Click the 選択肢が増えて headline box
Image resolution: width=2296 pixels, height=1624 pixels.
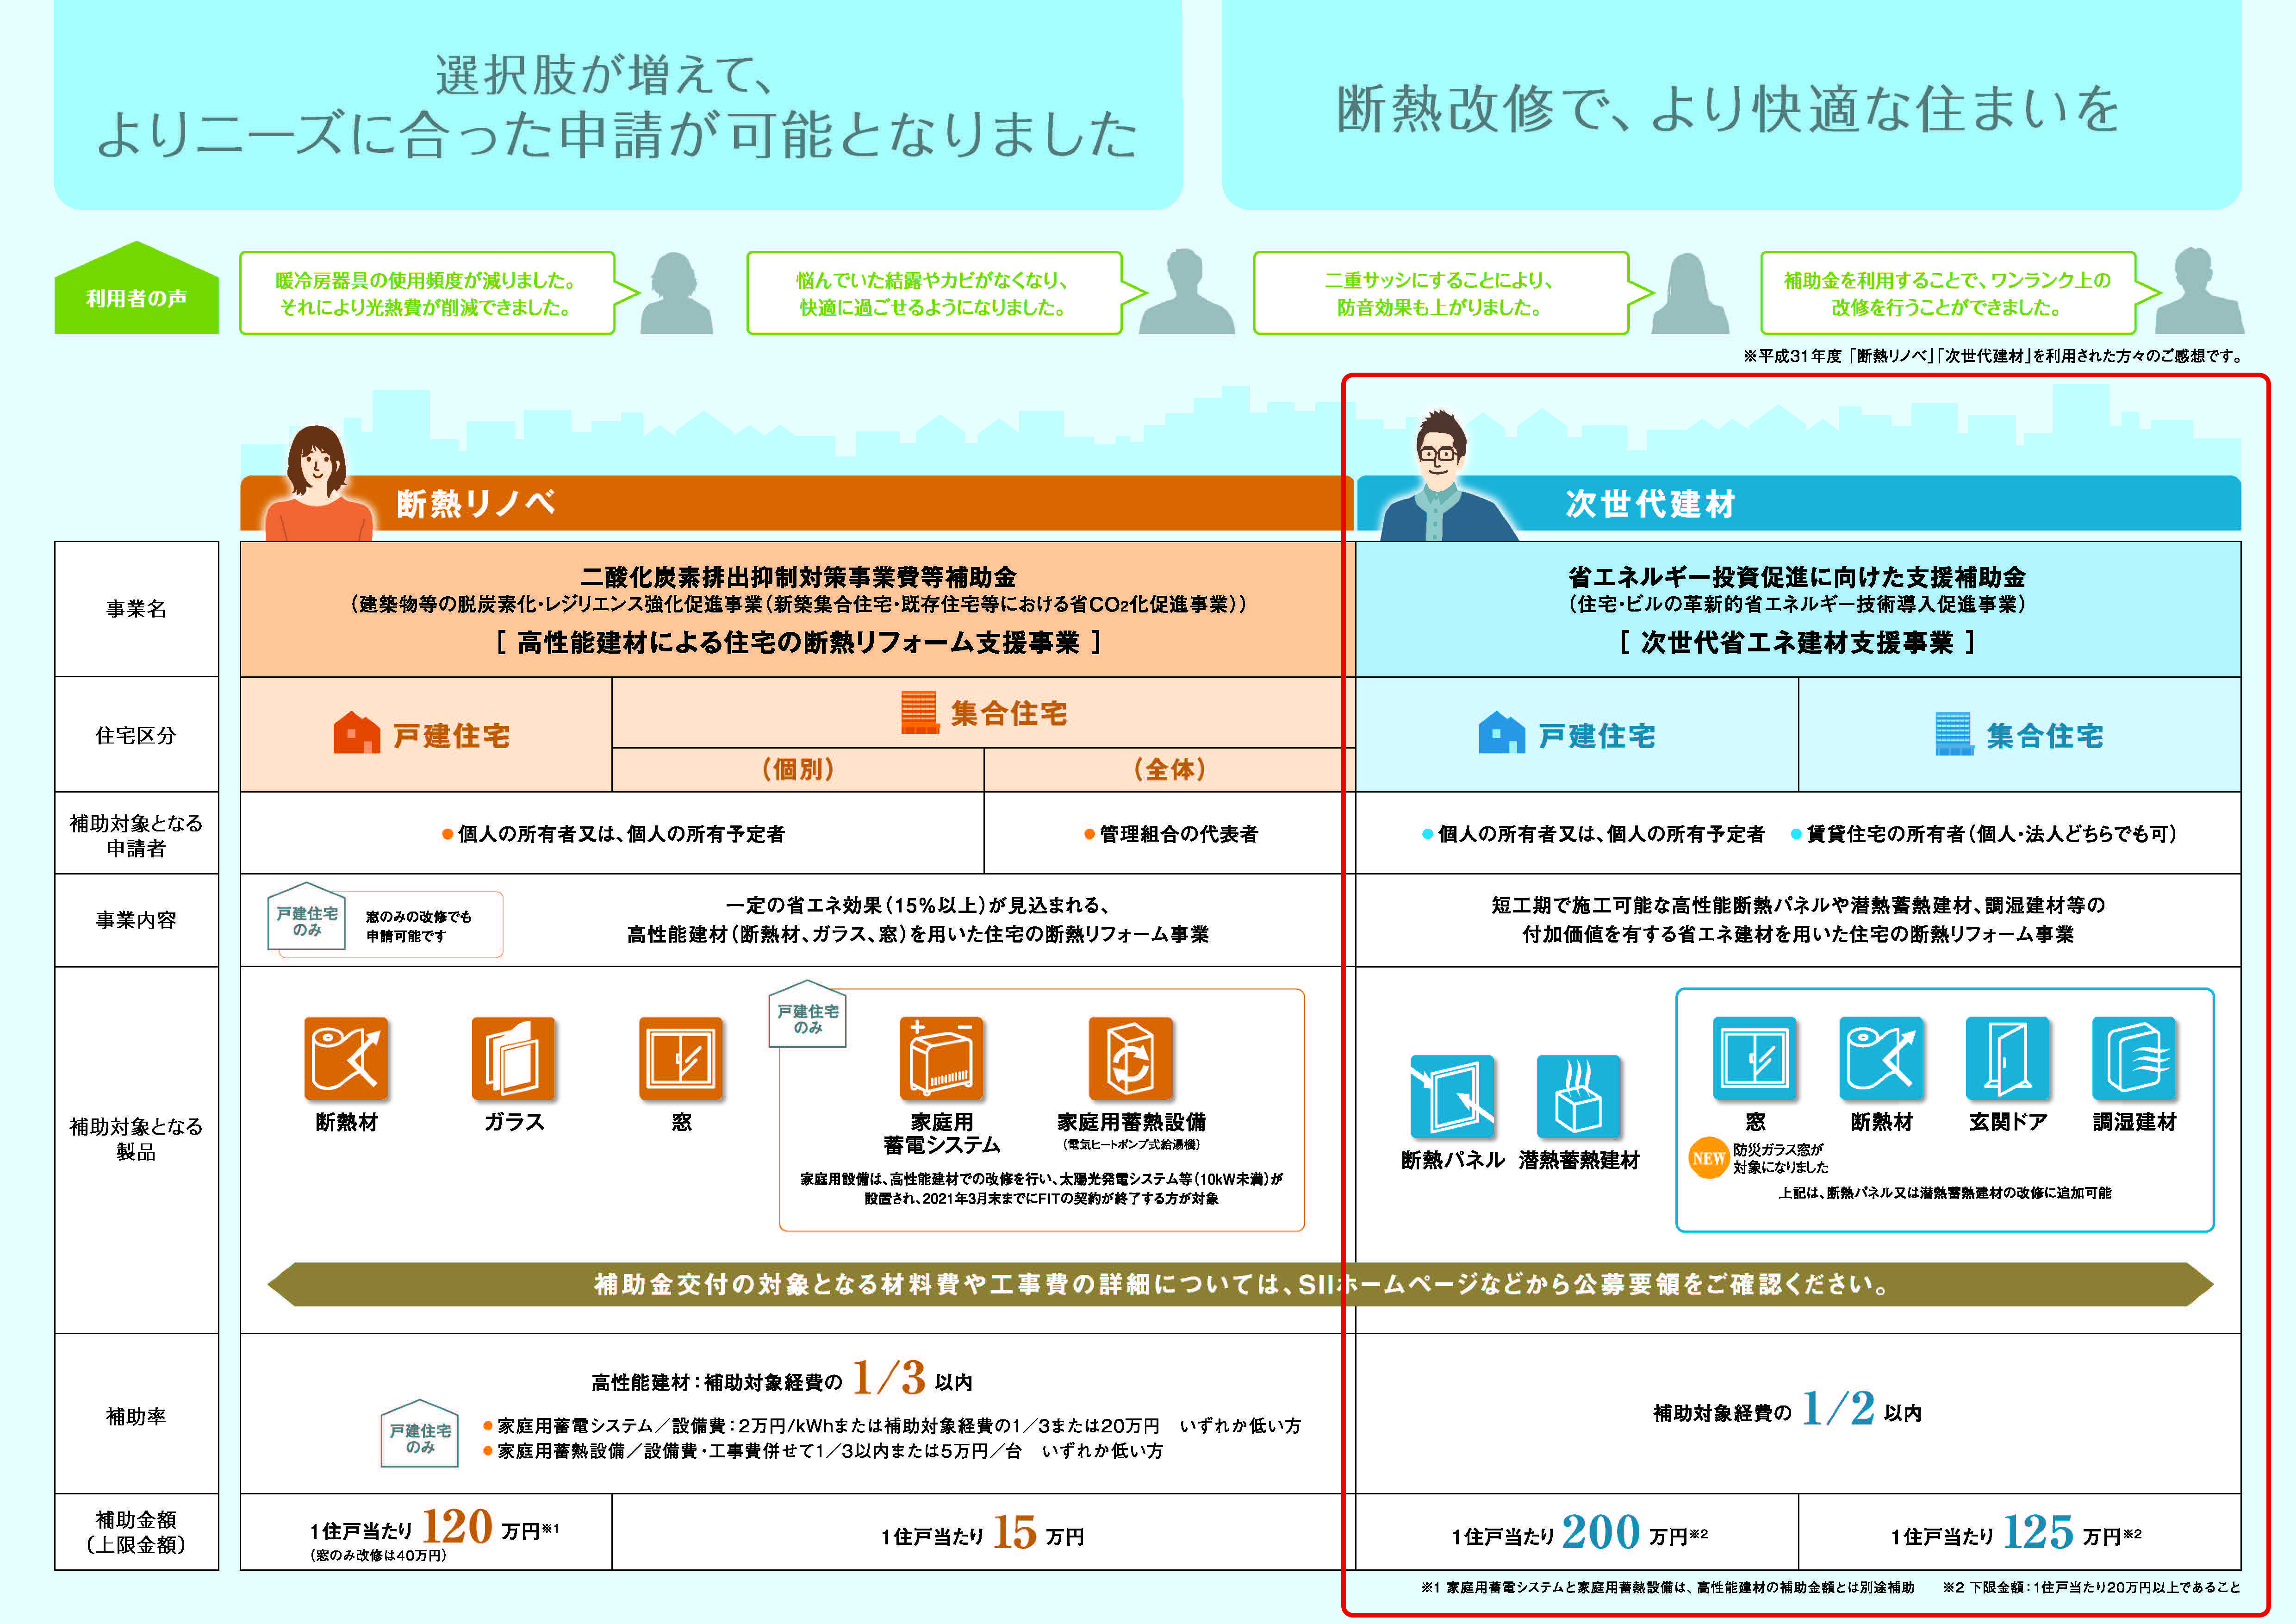click(617, 105)
